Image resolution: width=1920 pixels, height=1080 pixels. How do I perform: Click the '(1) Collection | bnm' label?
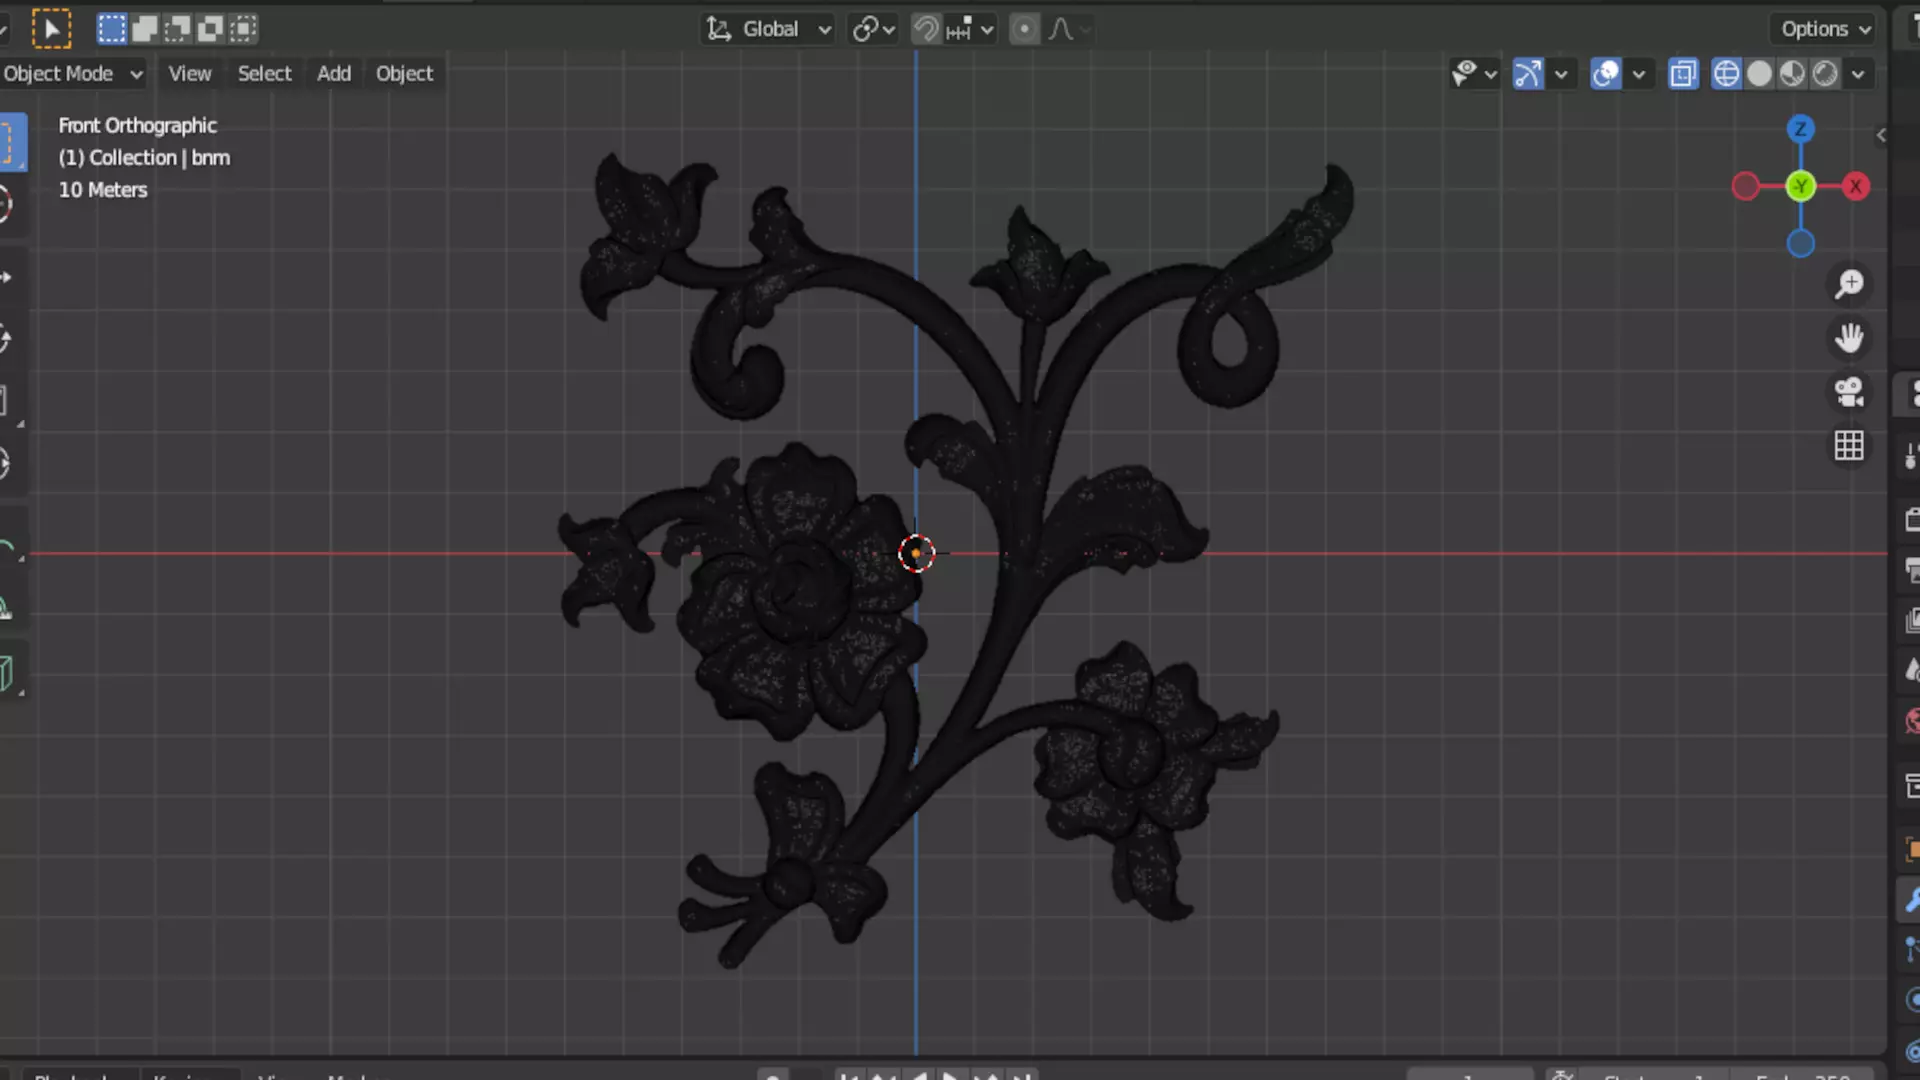point(144,157)
